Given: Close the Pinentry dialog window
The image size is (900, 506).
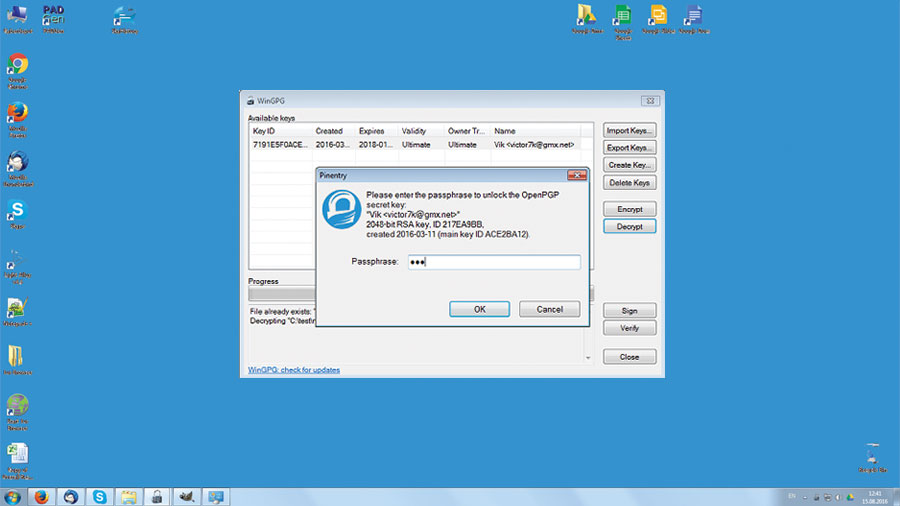Looking at the screenshot, I should pos(576,175).
